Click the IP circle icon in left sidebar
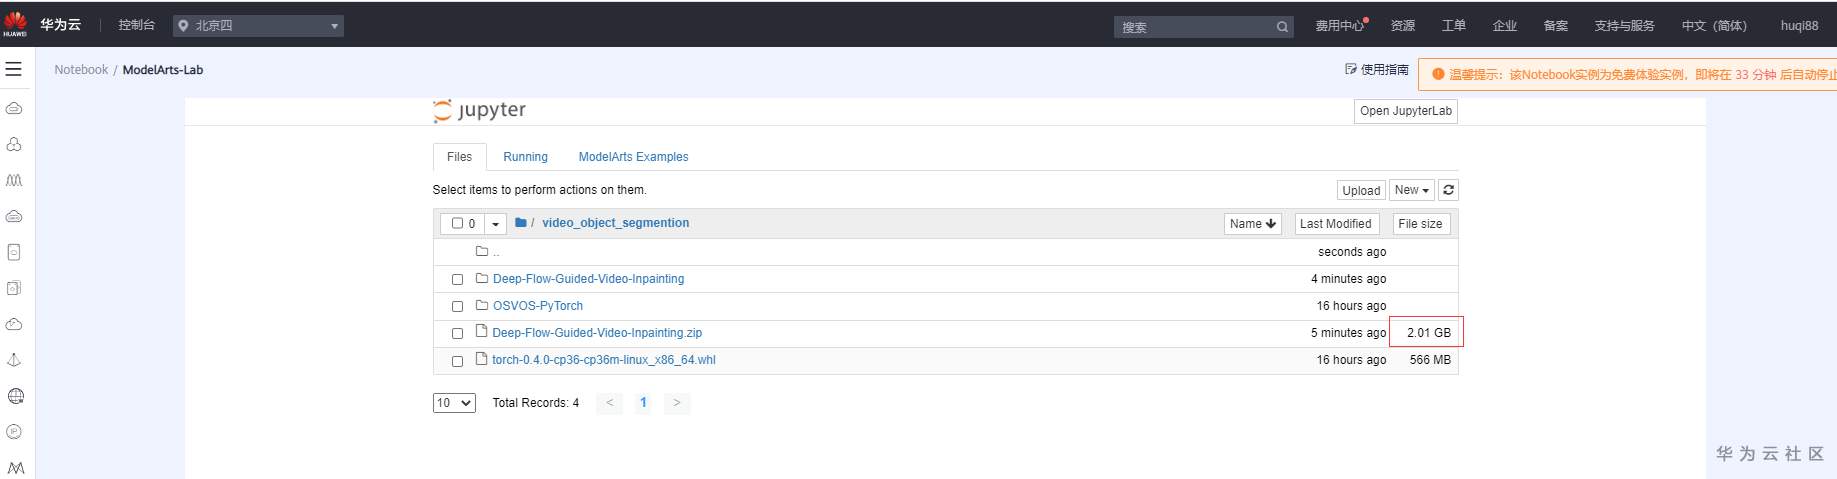Viewport: 1837px width, 479px height. click(x=14, y=432)
